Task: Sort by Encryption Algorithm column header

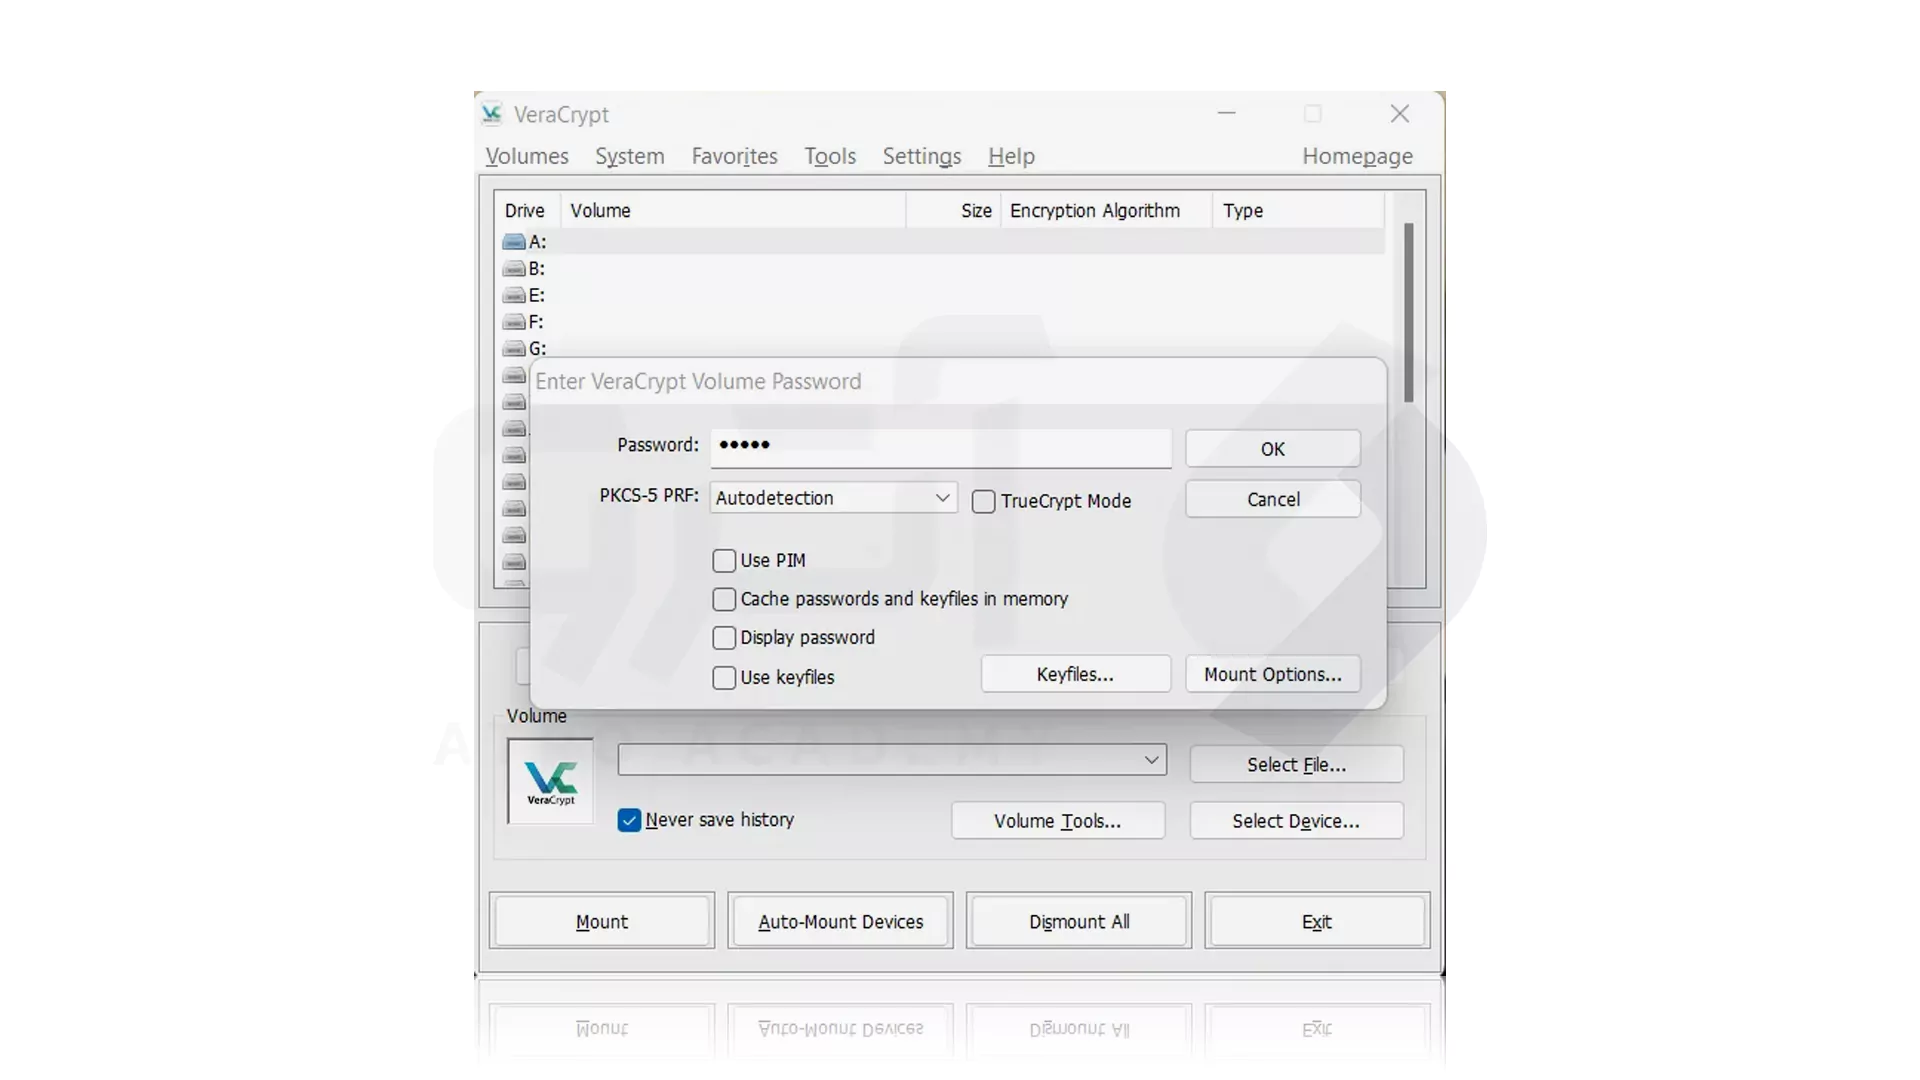Action: [x=1106, y=211]
